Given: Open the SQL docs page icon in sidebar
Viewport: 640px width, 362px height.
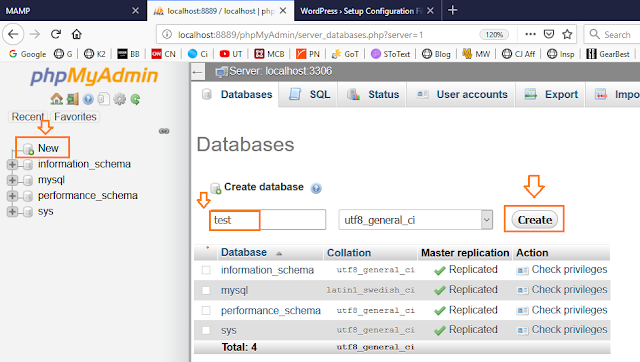Looking at the screenshot, I should click(x=104, y=99).
